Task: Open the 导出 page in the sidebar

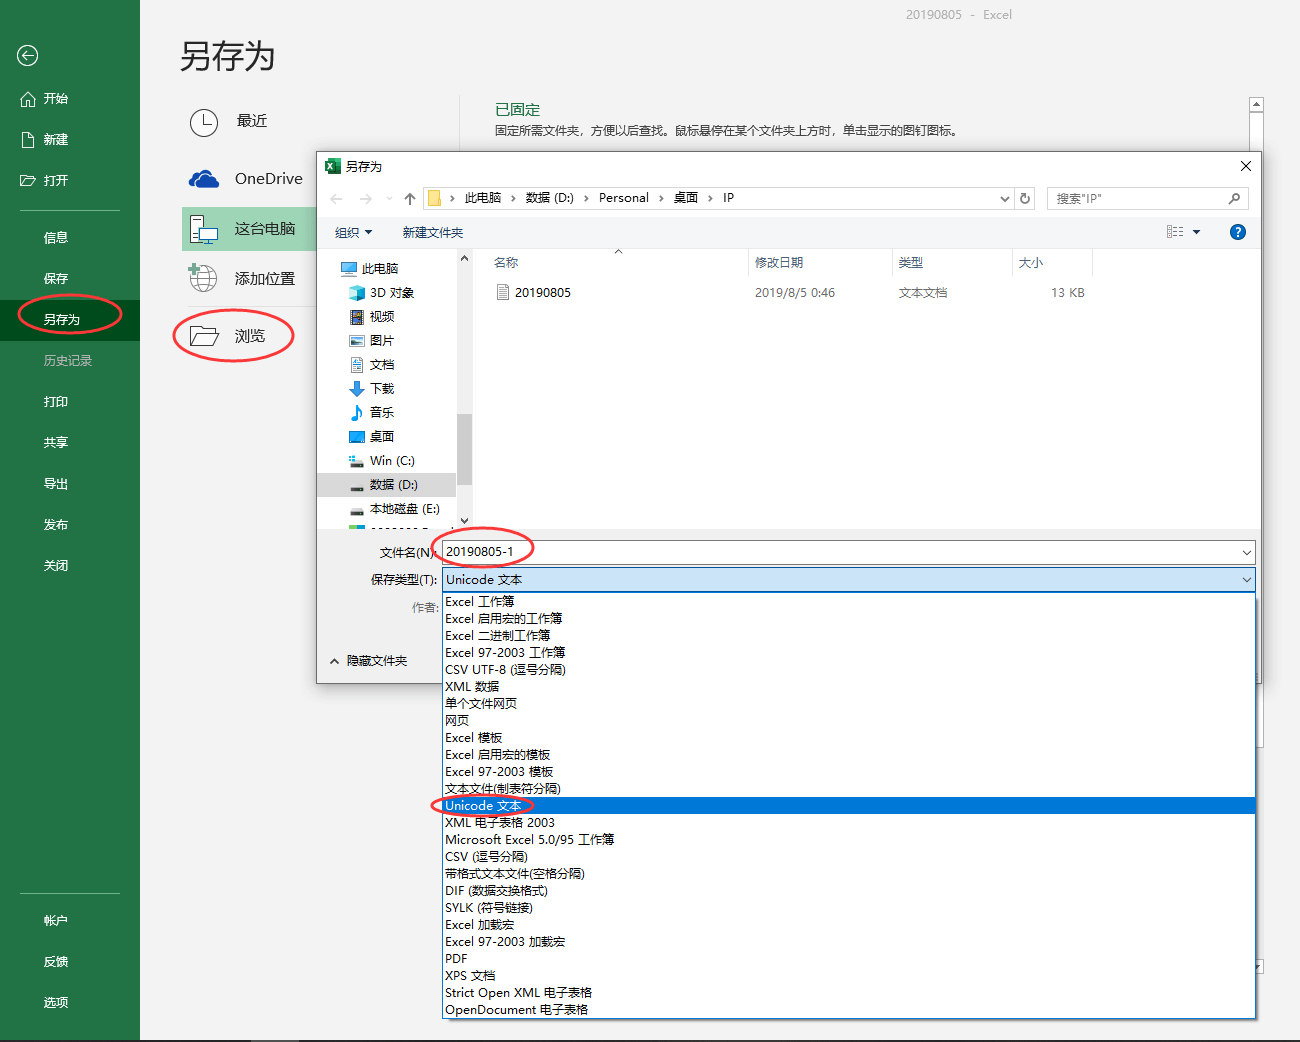Action: [x=56, y=484]
